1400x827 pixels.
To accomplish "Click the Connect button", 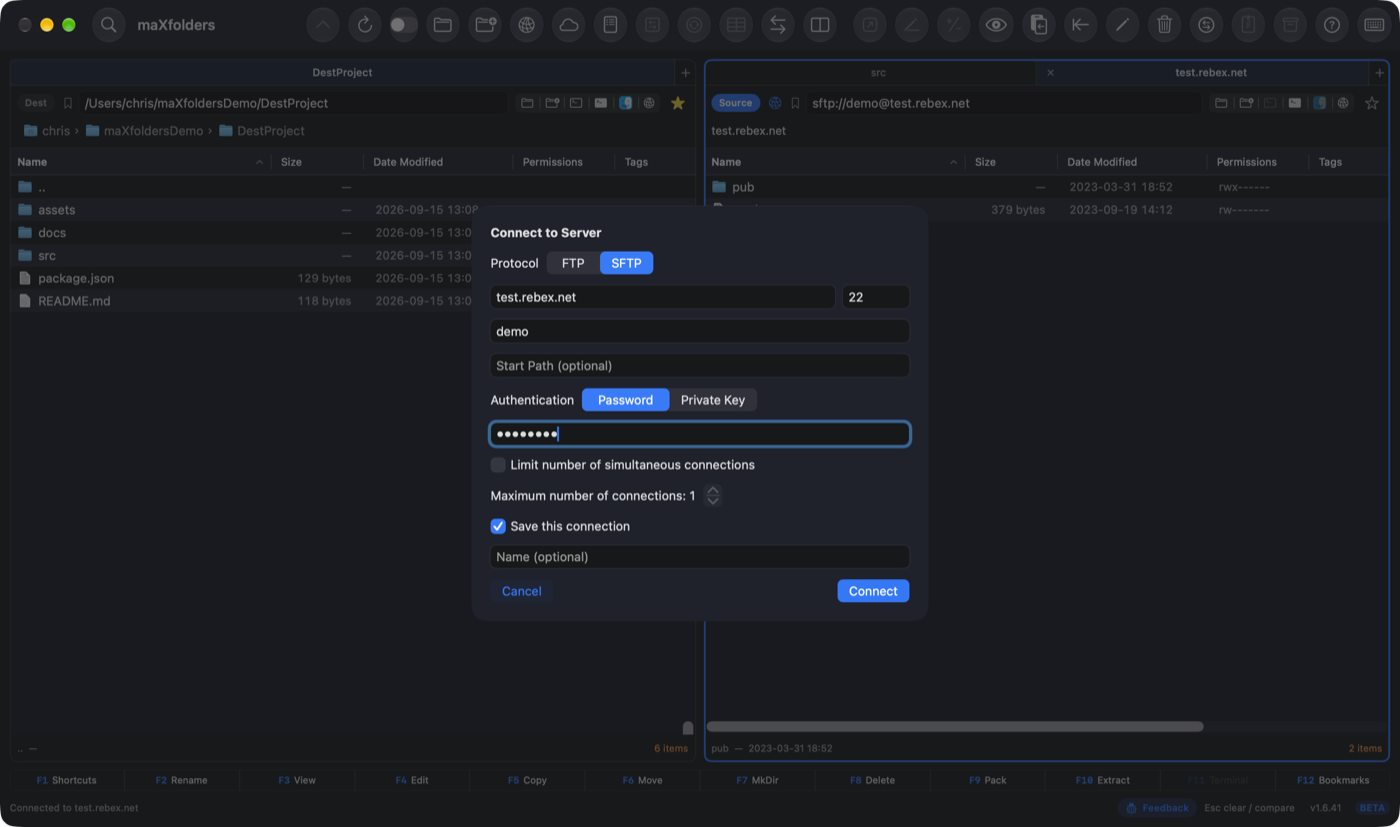I will click(x=873, y=591).
